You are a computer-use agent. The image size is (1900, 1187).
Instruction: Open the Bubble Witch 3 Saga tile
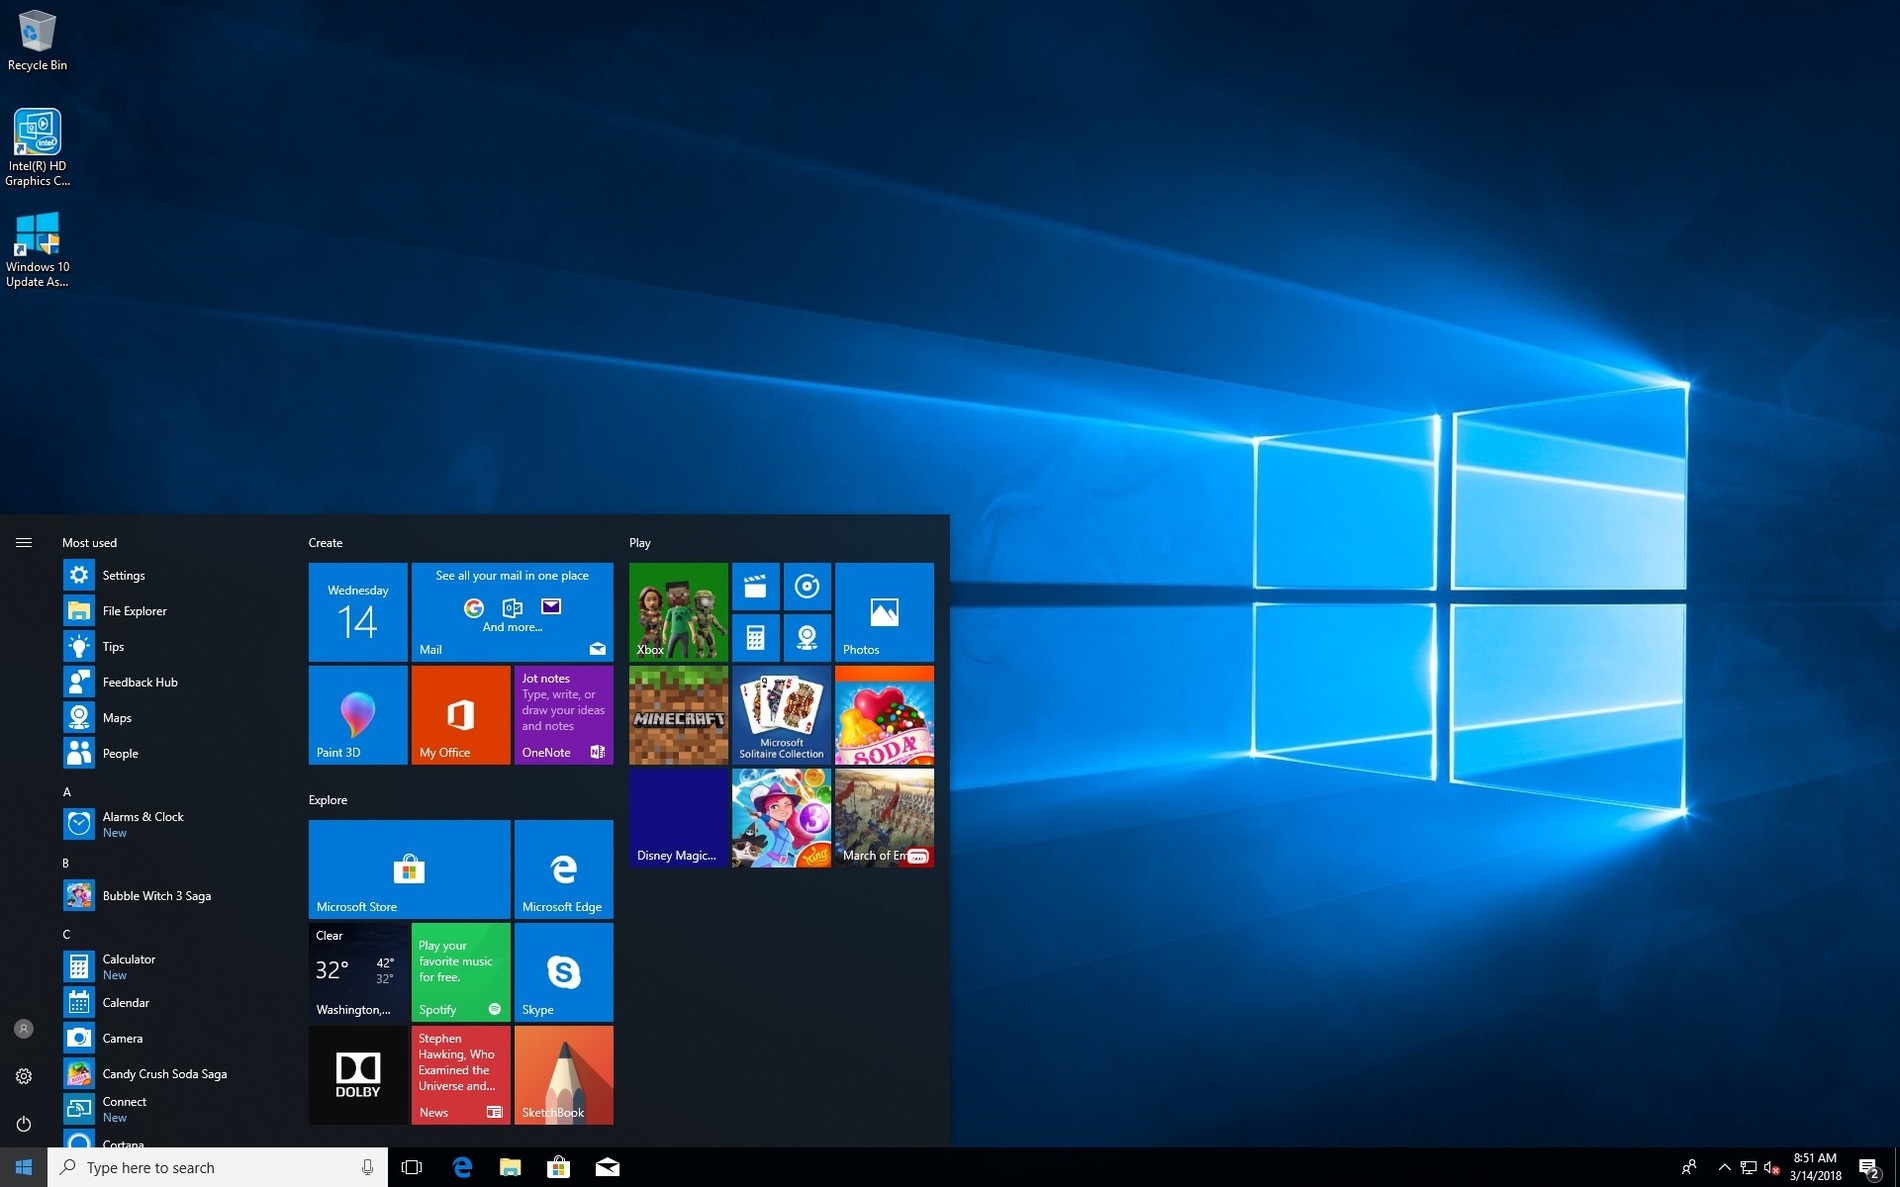(781, 818)
